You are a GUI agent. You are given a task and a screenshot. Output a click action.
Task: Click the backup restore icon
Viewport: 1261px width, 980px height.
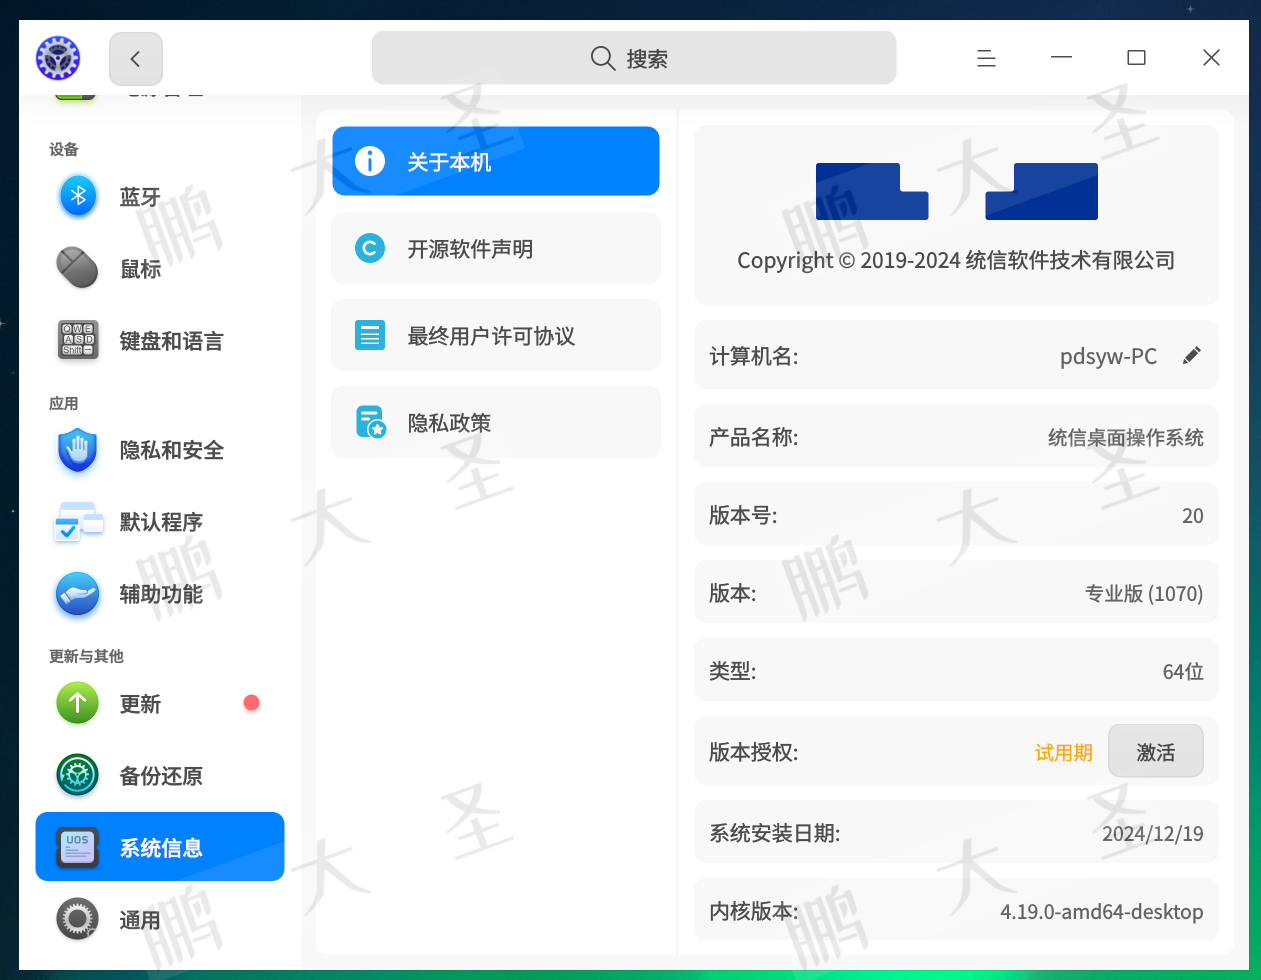pyautogui.click(x=78, y=775)
